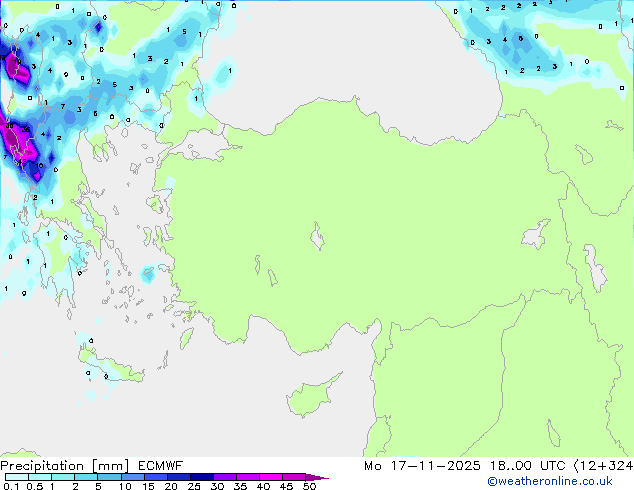This screenshot has height=490, width=634.
Task: Select the 25–30 mm navy legend swatch
Action: (201, 477)
